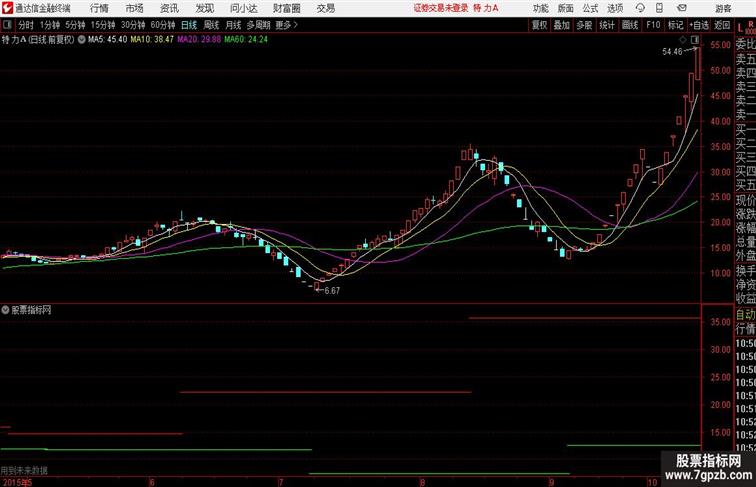Open the 行情 menu
Image resolution: width=756 pixels, height=487 pixels.
coord(99,8)
